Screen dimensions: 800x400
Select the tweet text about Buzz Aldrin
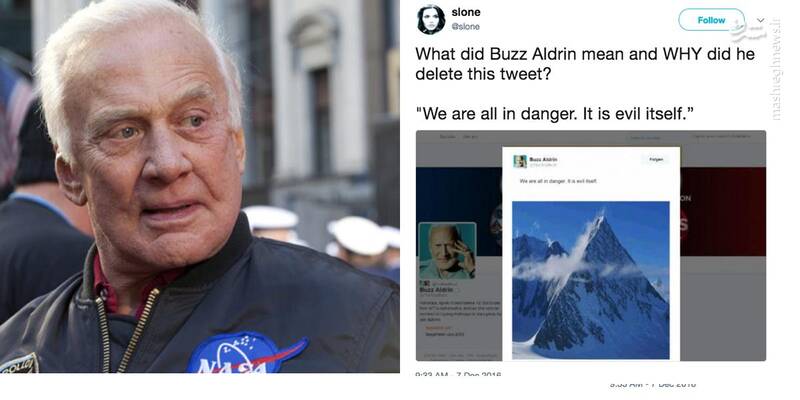[585, 83]
